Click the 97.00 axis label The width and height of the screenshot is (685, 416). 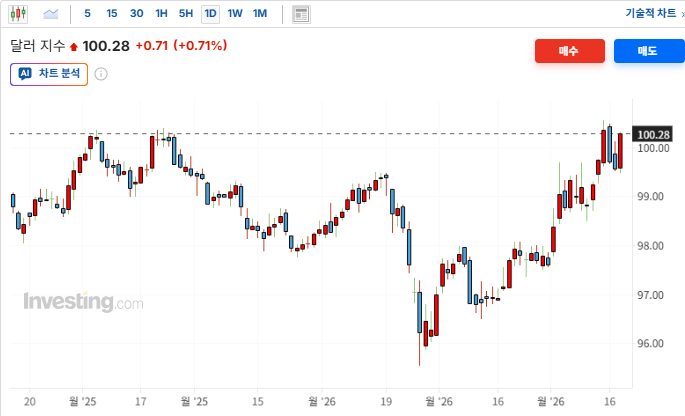point(650,295)
